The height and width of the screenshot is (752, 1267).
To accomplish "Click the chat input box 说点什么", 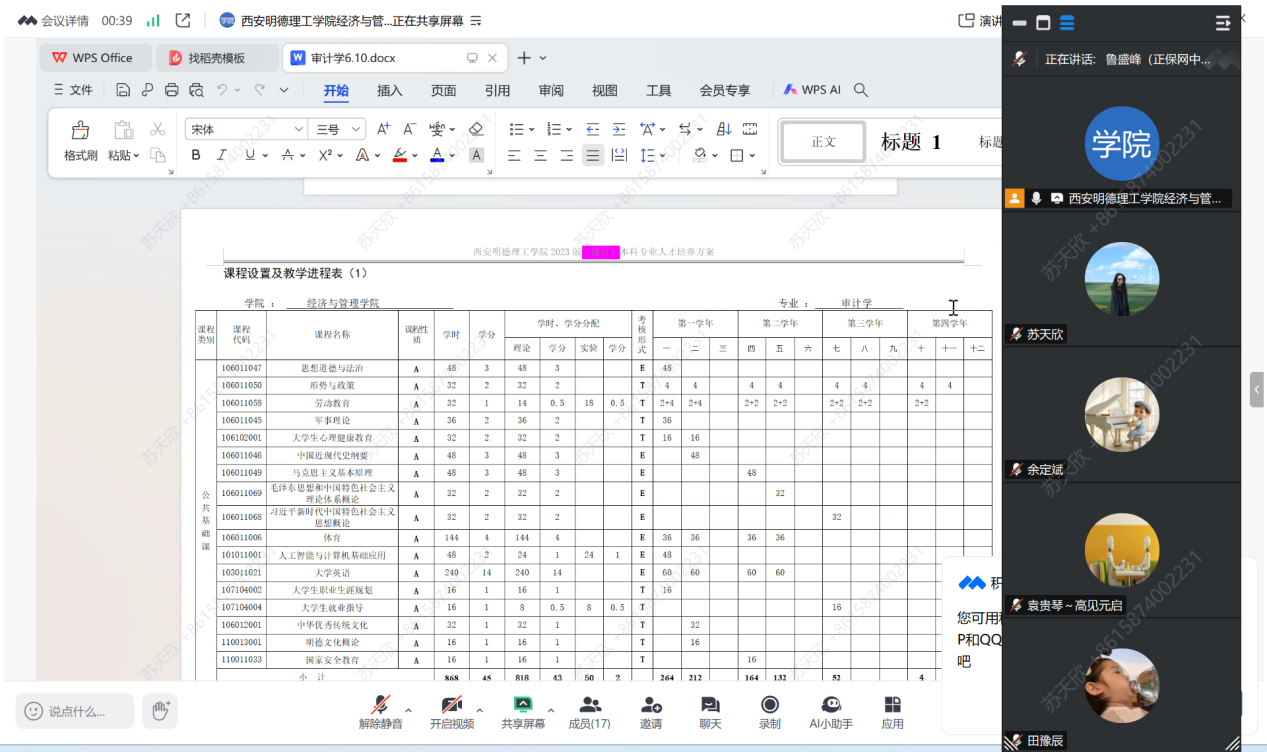I will click(76, 711).
